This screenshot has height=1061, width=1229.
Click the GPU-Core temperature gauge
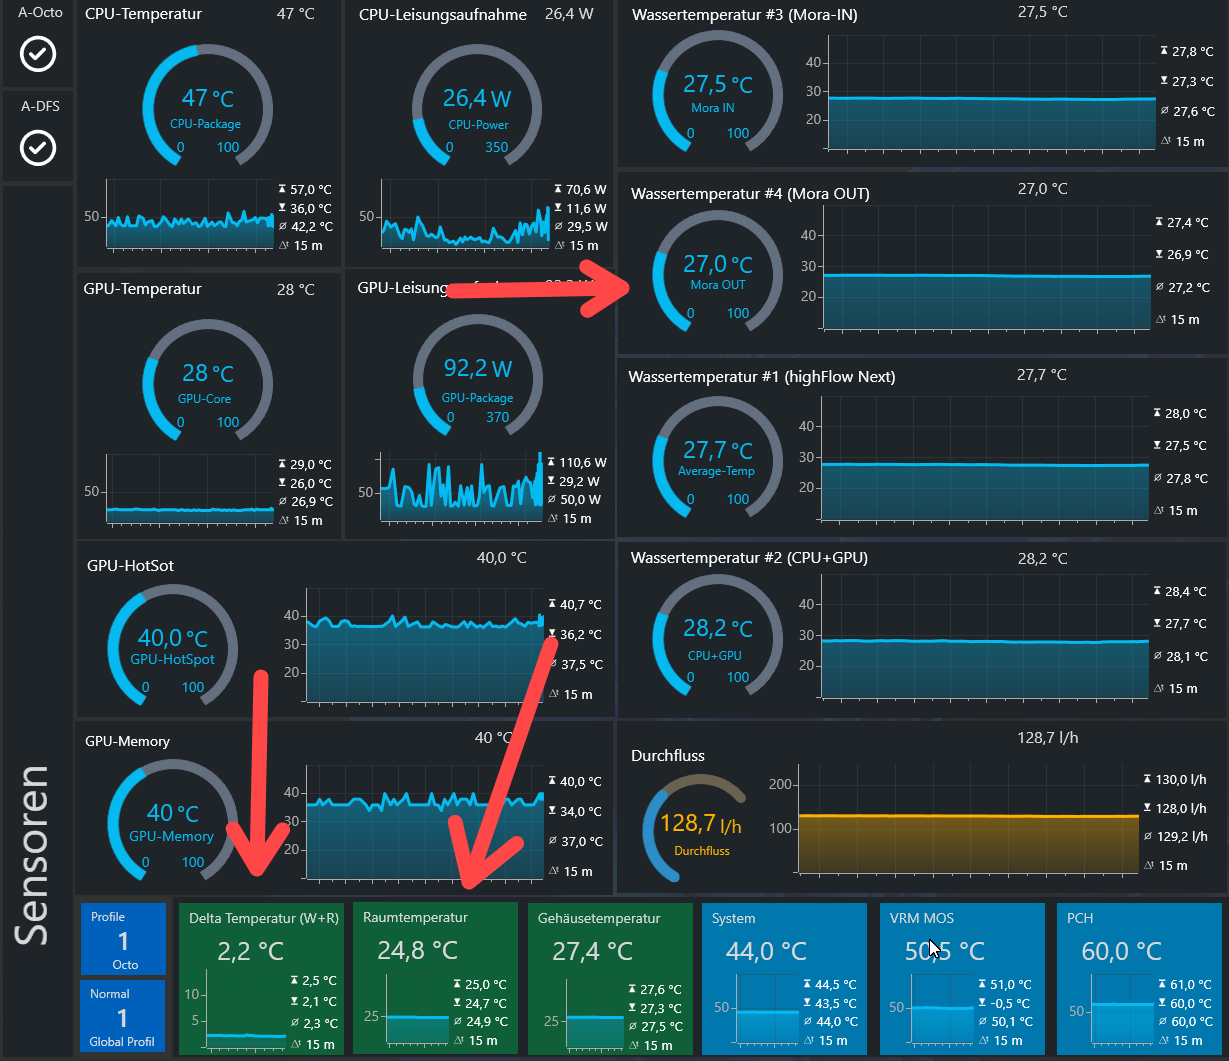pos(208,381)
